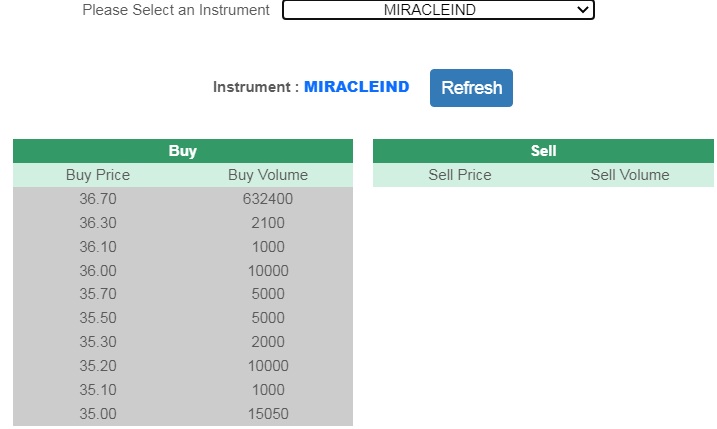
Task: Select the 36.70 buy price cell
Action: pyautogui.click(x=98, y=199)
